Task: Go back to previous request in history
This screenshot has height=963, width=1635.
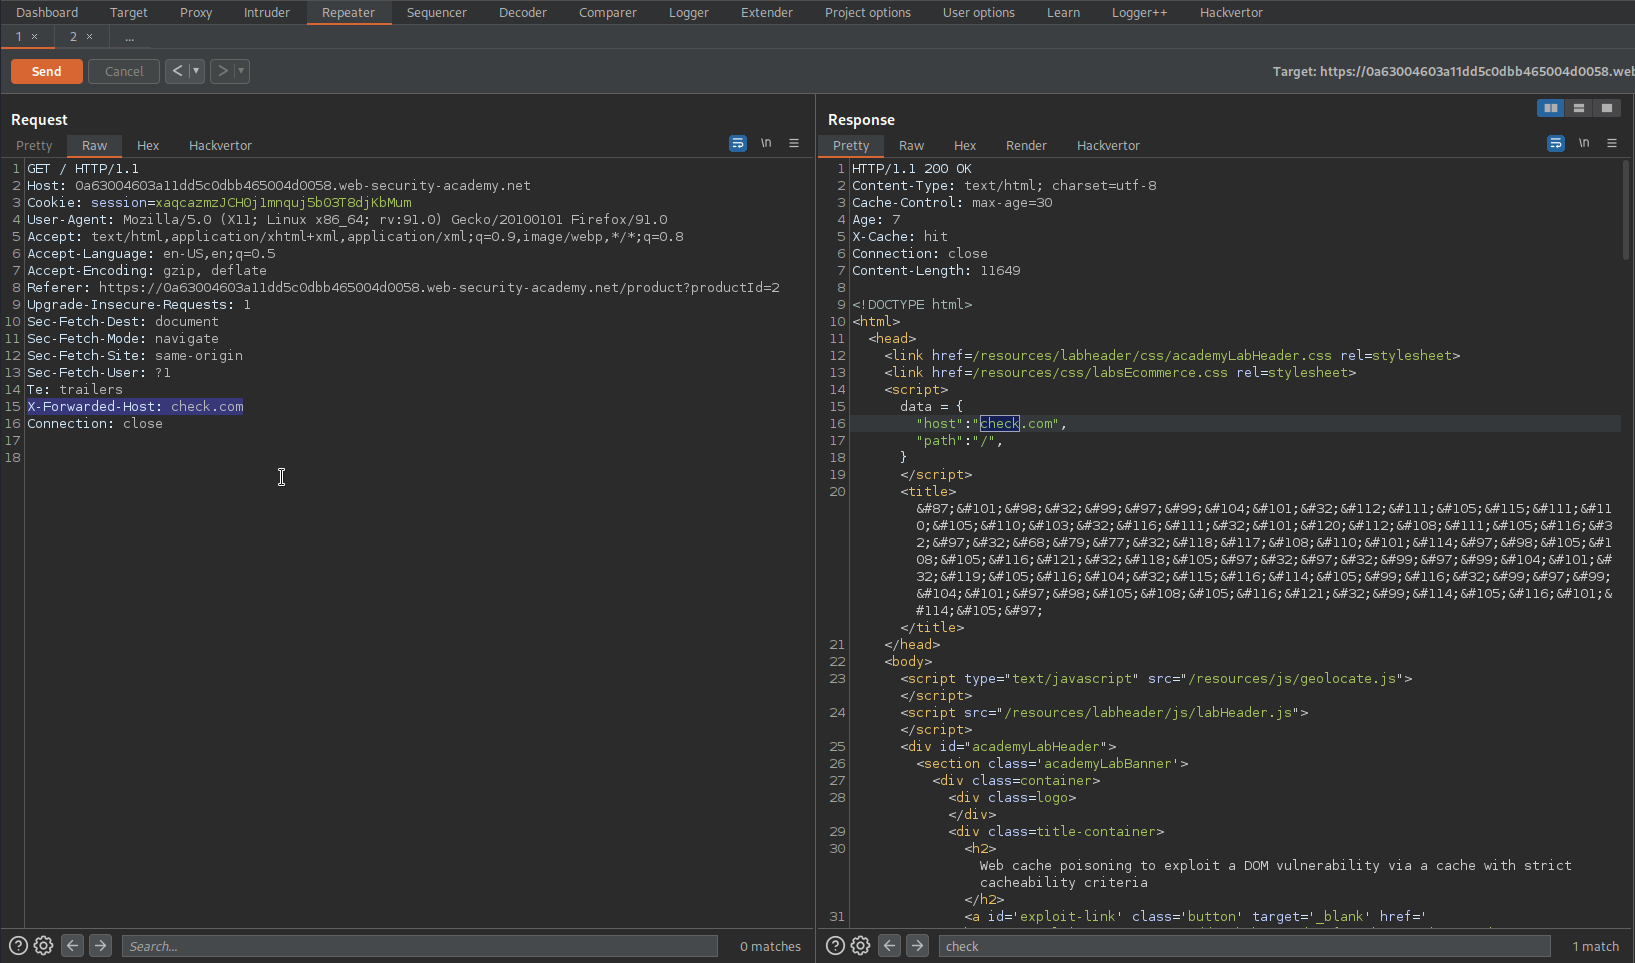Action: click(177, 71)
